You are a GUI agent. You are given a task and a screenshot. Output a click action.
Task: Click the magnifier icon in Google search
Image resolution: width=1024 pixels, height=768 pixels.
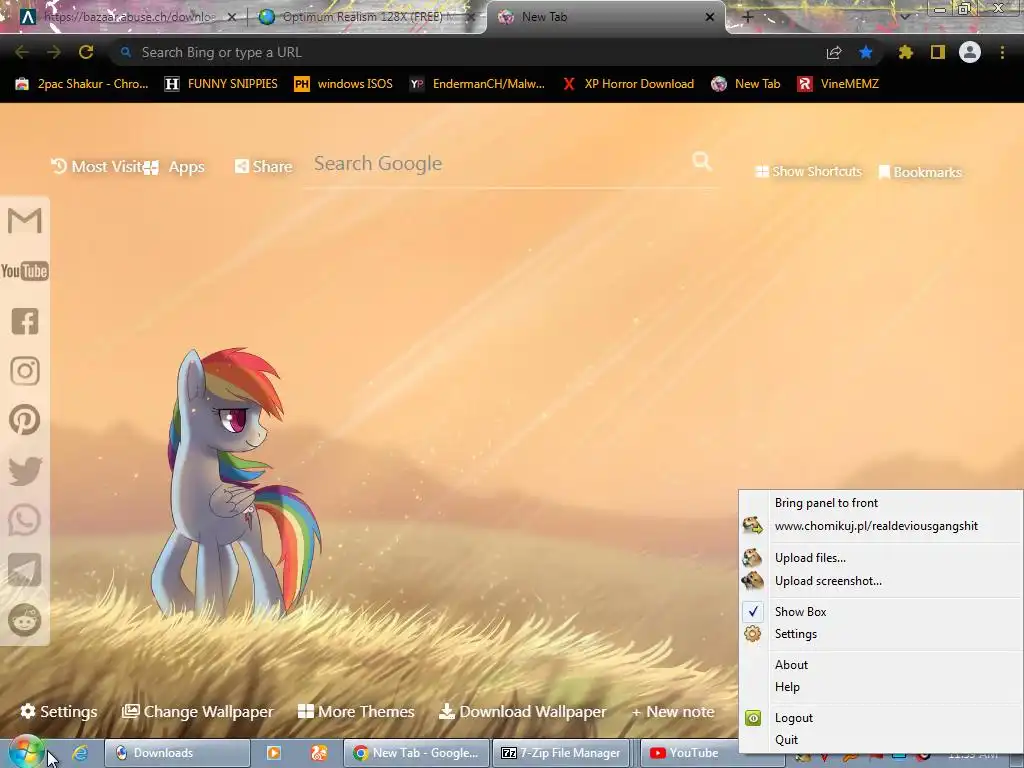tap(702, 161)
